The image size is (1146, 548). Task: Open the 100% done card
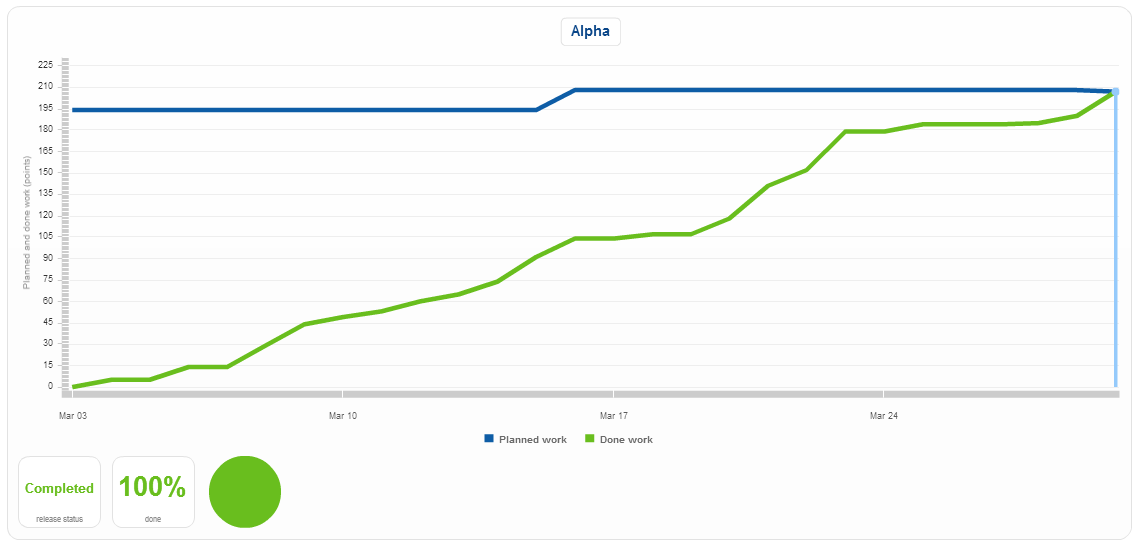pyautogui.click(x=153, y=492)
